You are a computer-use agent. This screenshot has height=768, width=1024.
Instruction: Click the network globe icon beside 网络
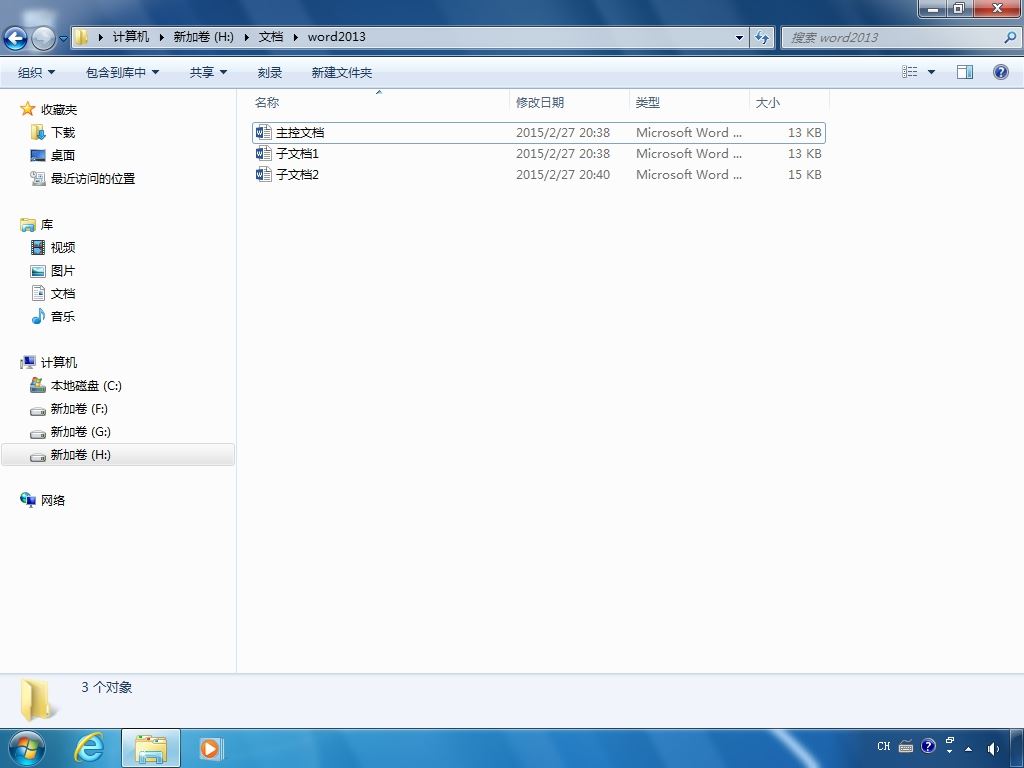(x=27, y=500)
